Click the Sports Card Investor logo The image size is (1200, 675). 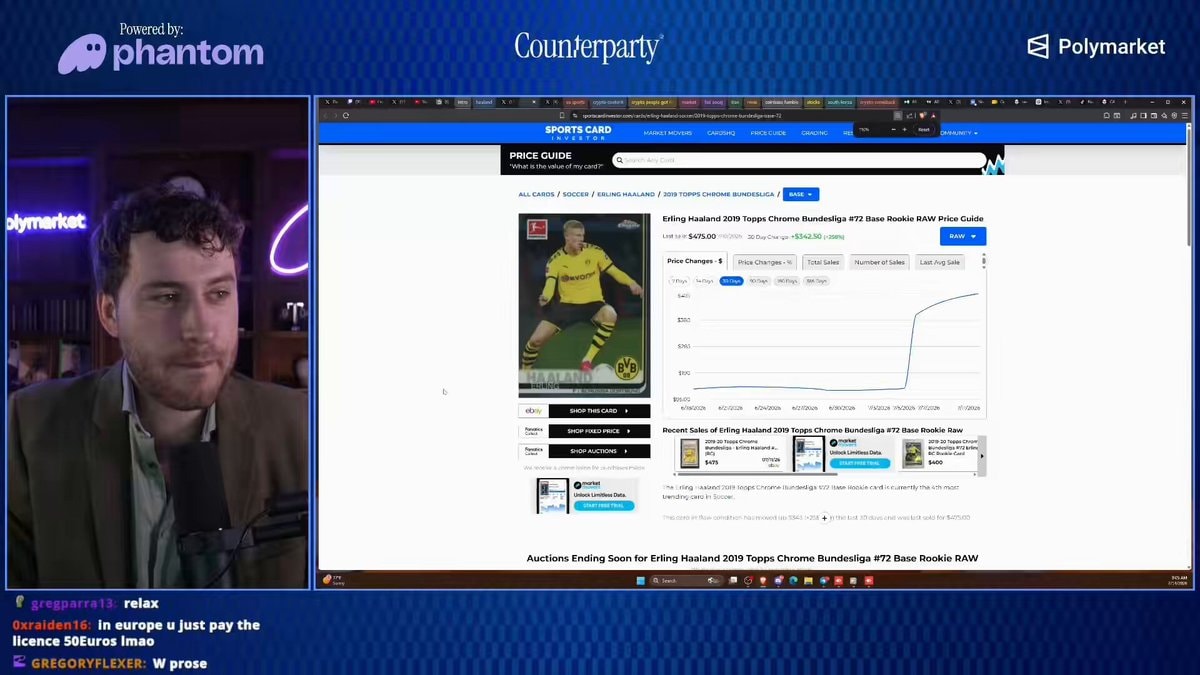point(578,132)
